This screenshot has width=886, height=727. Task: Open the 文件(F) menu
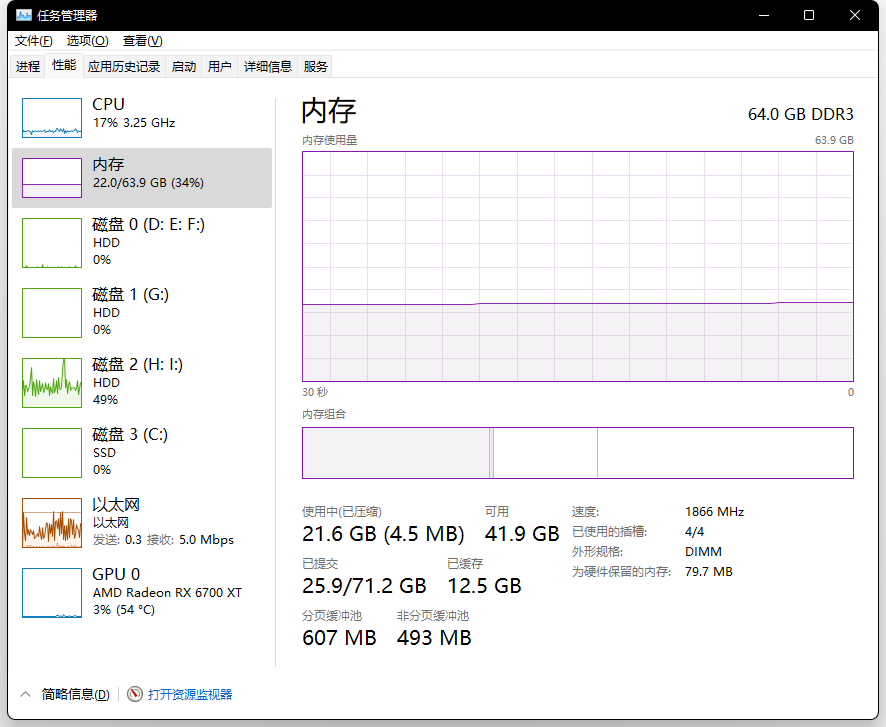33,41
